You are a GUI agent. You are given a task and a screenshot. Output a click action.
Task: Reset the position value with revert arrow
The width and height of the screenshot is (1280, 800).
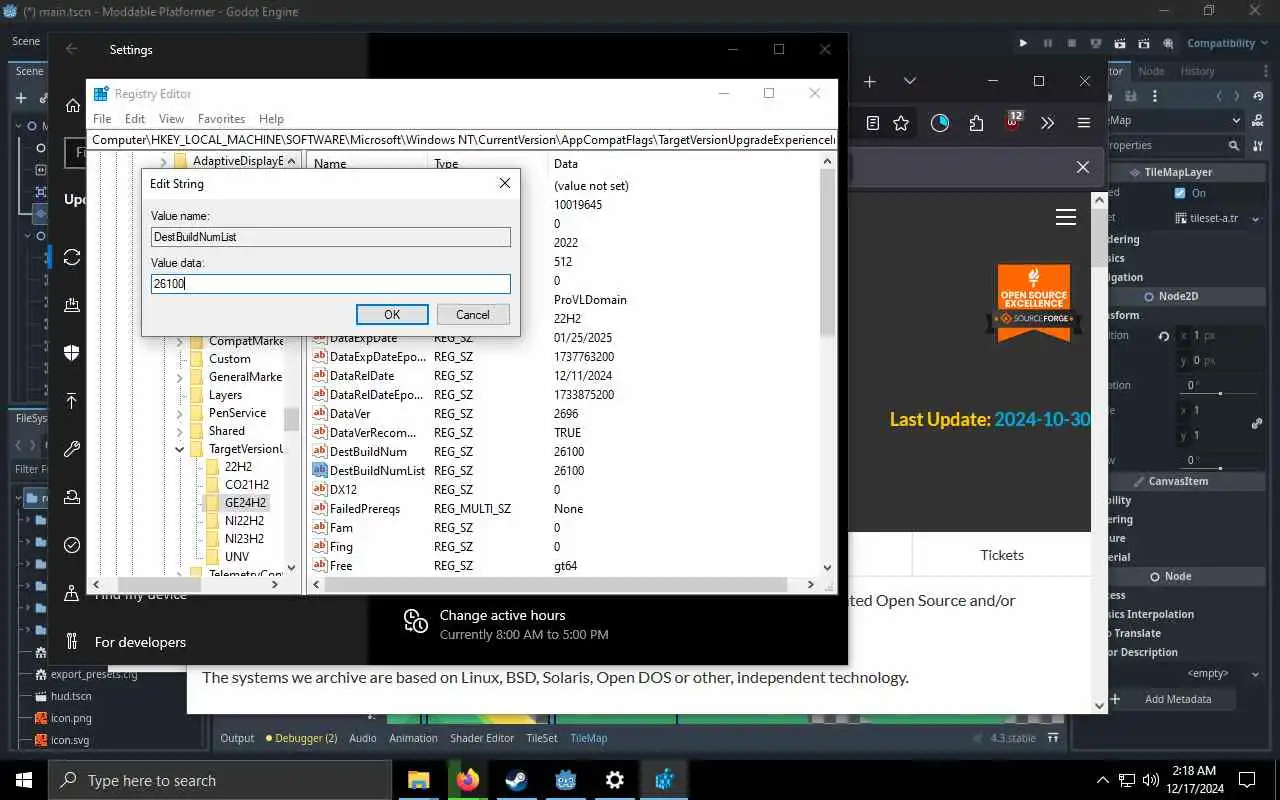pyautogui.click(x=1163, y=336)
